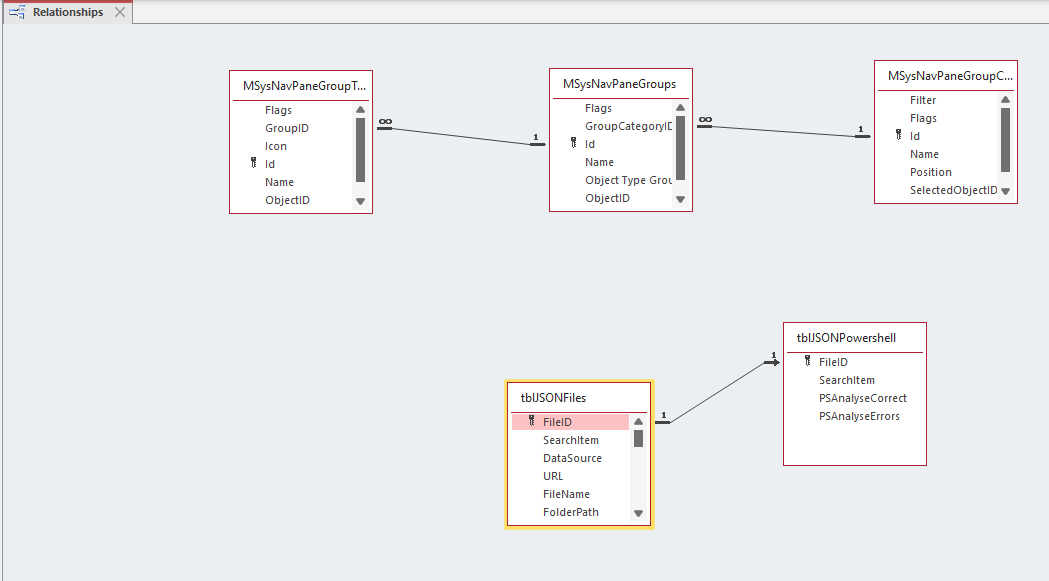
Task: Select the PSAnalyseCorrect field
Action: point(863,398)
